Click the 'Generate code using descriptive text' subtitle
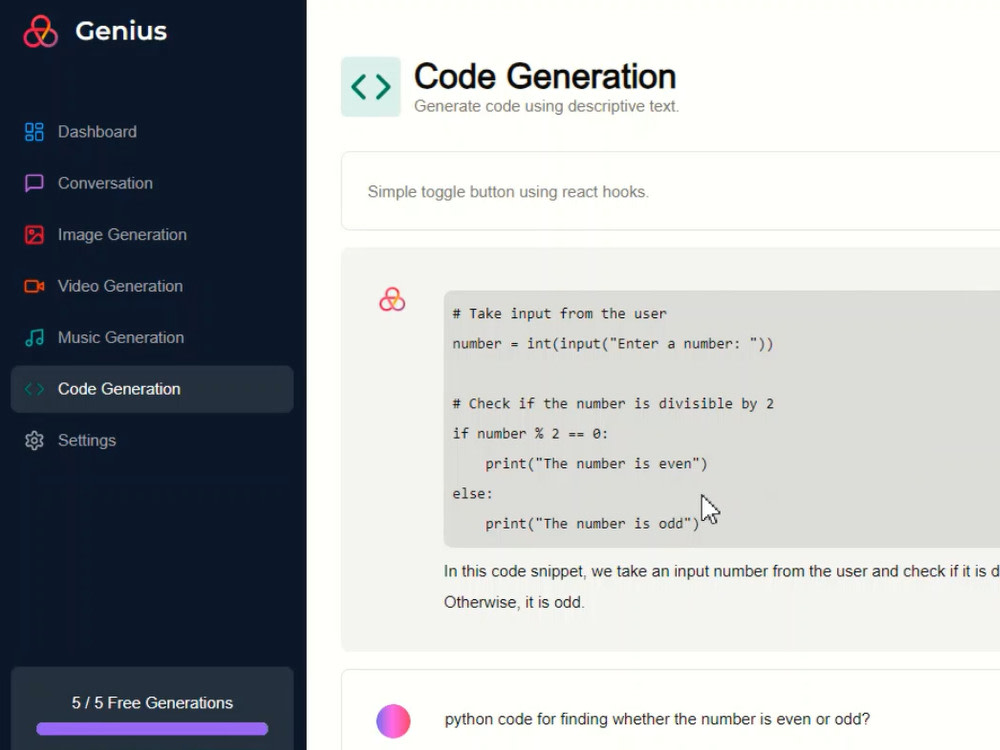1000x750 pixels. (x=547, y=106)
